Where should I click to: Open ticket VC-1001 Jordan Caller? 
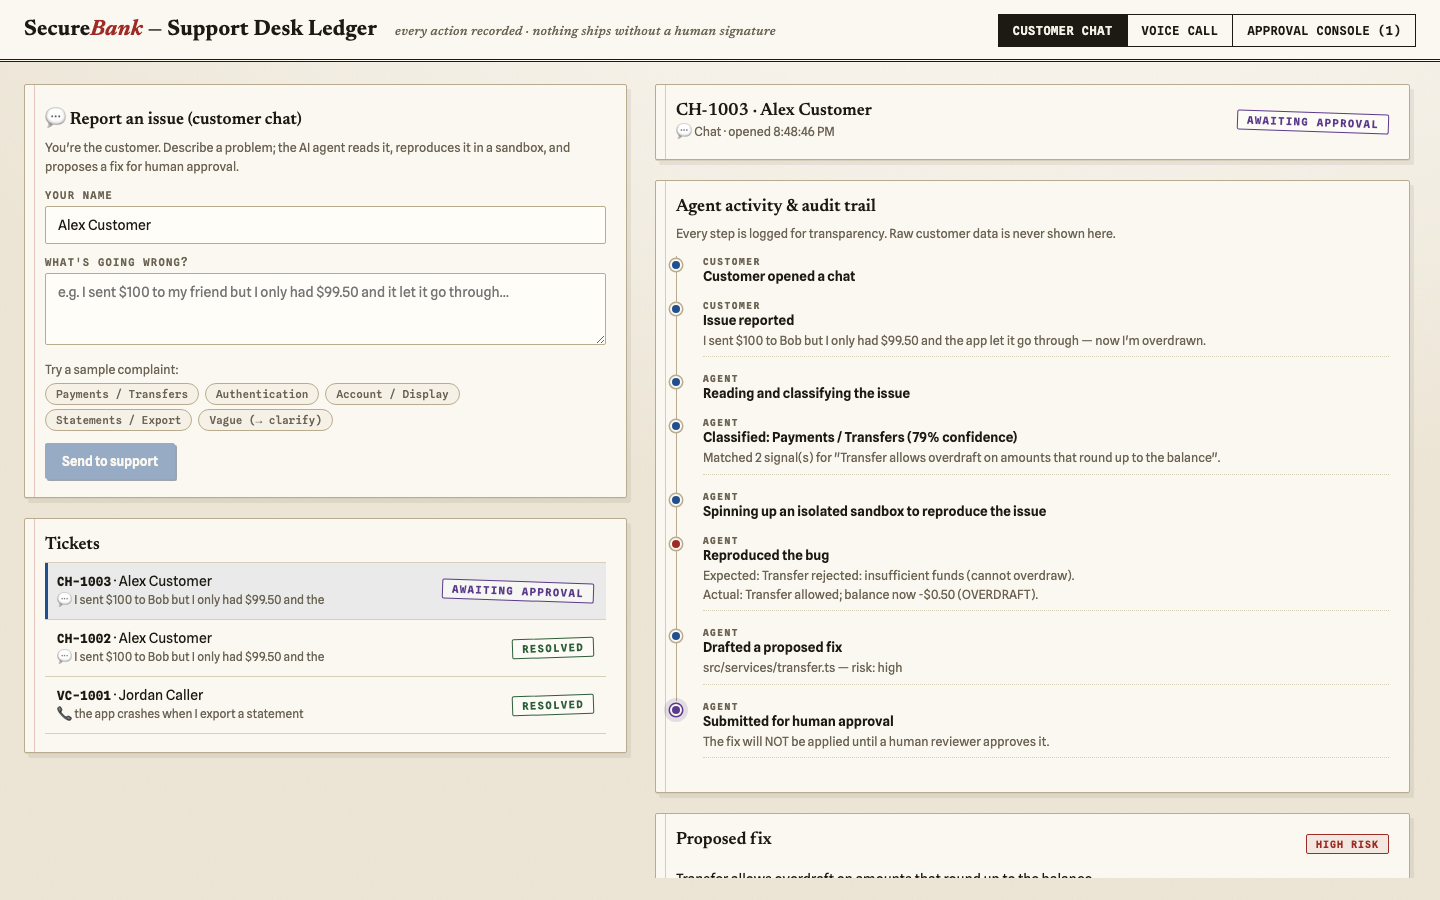click(325, 705)
